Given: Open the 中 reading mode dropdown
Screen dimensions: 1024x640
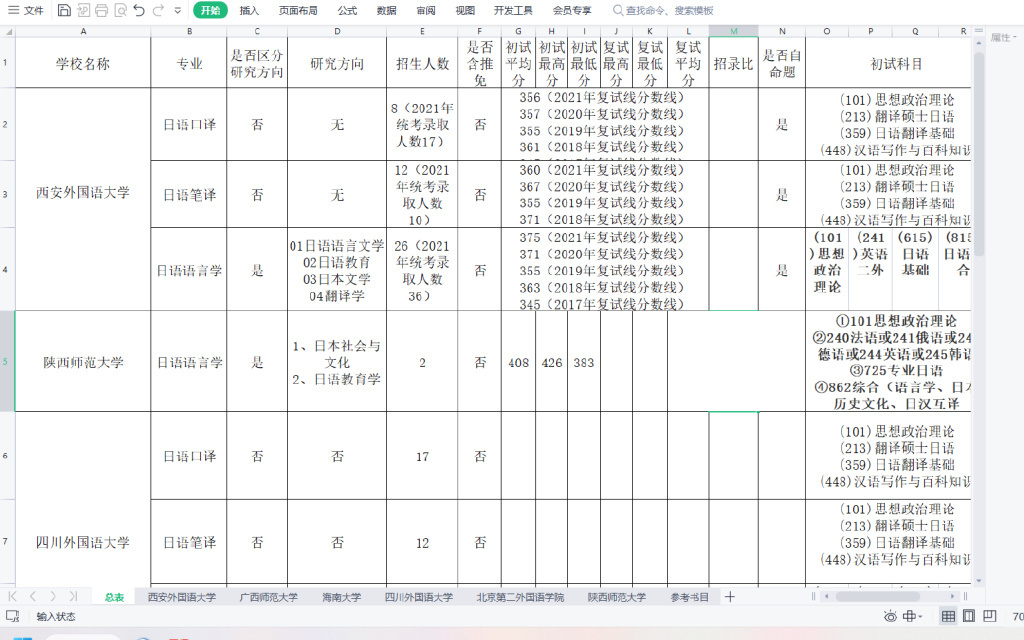Looking at the screenshot, I should [x=912, y=616].
